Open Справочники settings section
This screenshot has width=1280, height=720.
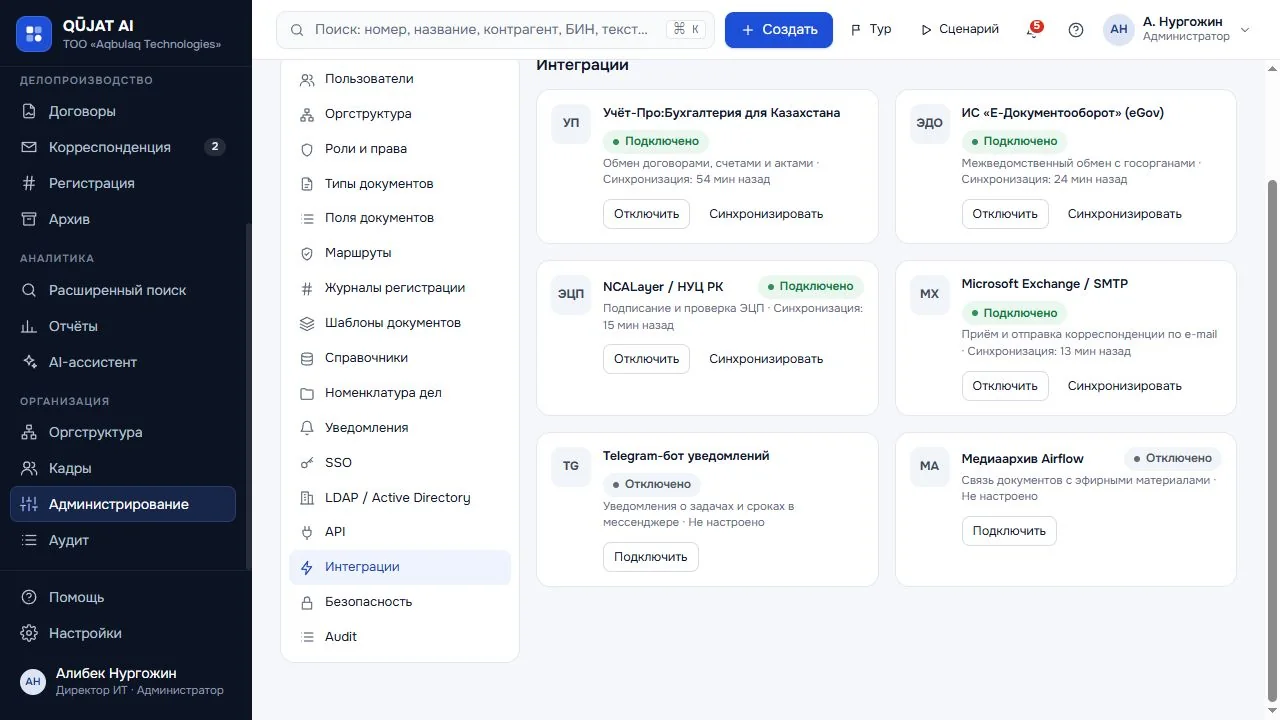[400, 358]
